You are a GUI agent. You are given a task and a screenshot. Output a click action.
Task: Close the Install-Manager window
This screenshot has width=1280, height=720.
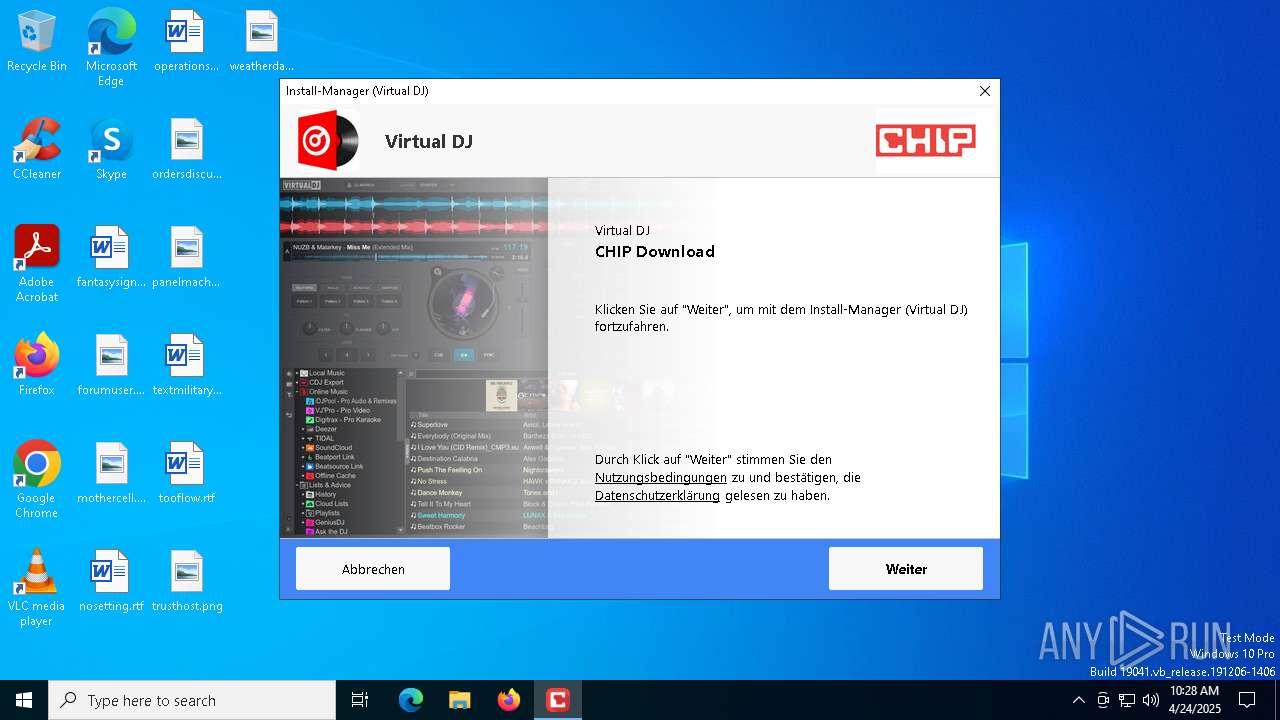[984, 91]
